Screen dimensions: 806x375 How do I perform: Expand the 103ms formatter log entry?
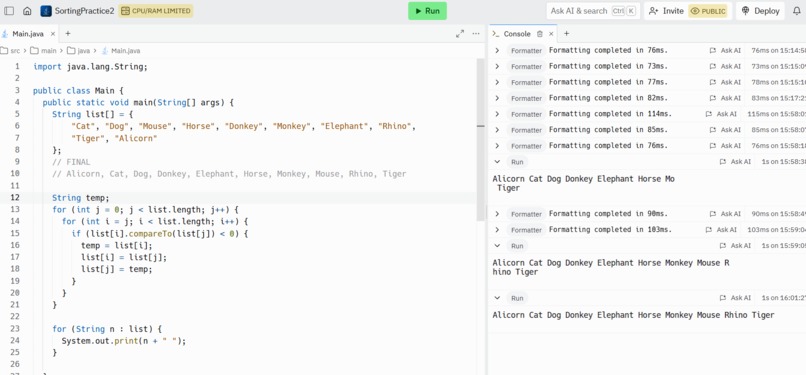pos(497,230)
